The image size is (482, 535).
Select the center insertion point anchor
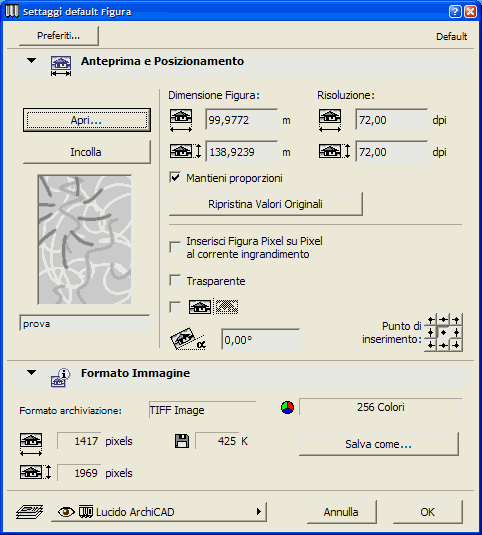pos(443,332)
